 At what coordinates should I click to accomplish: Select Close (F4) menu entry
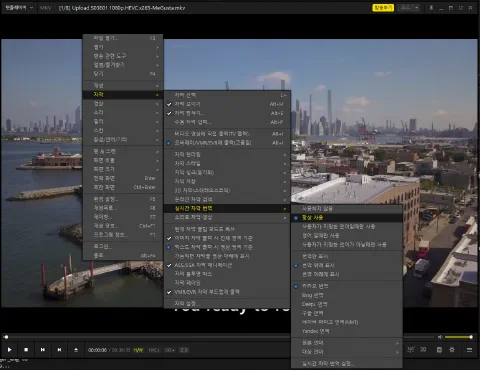(123, 74)
